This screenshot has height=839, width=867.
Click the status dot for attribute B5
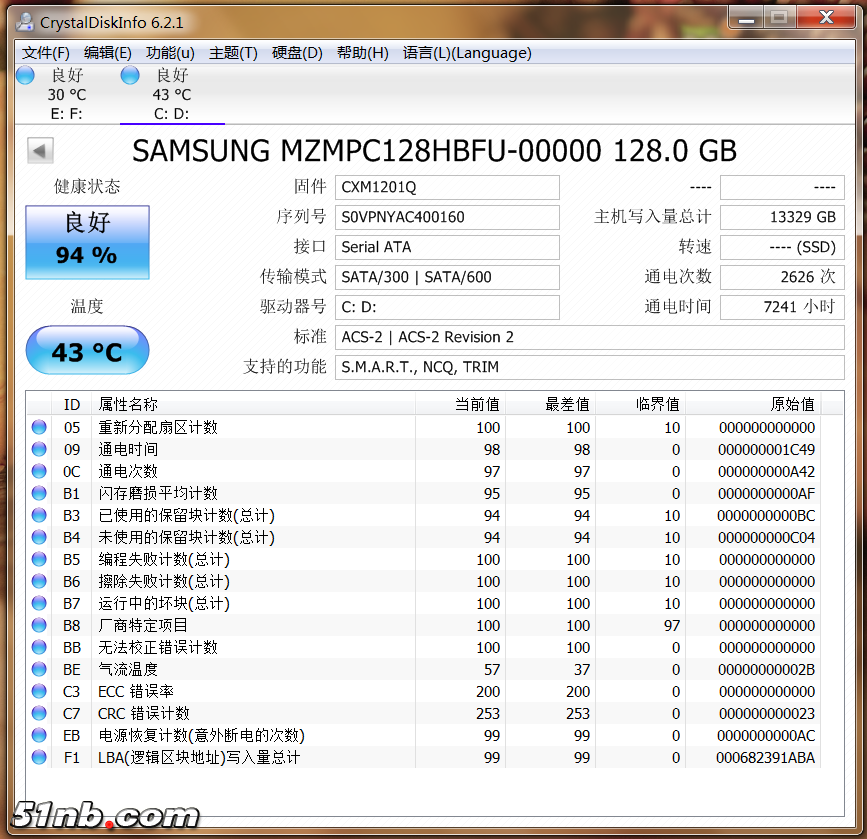point(39,559)
